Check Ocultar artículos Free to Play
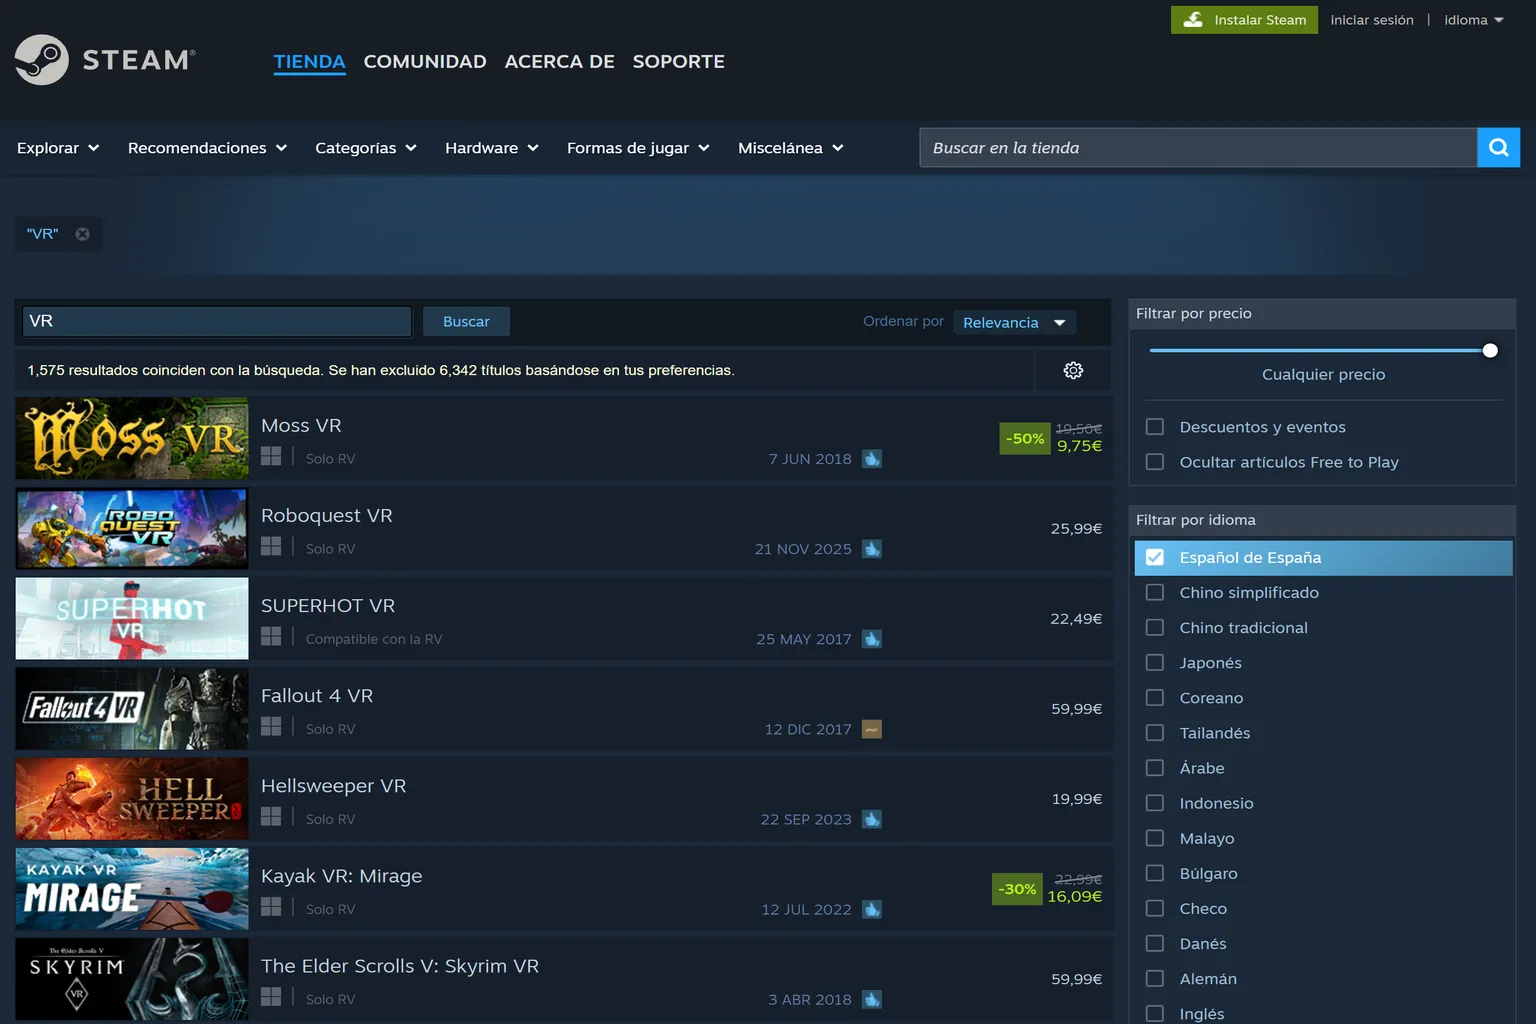 click(x=1155, y=462)
